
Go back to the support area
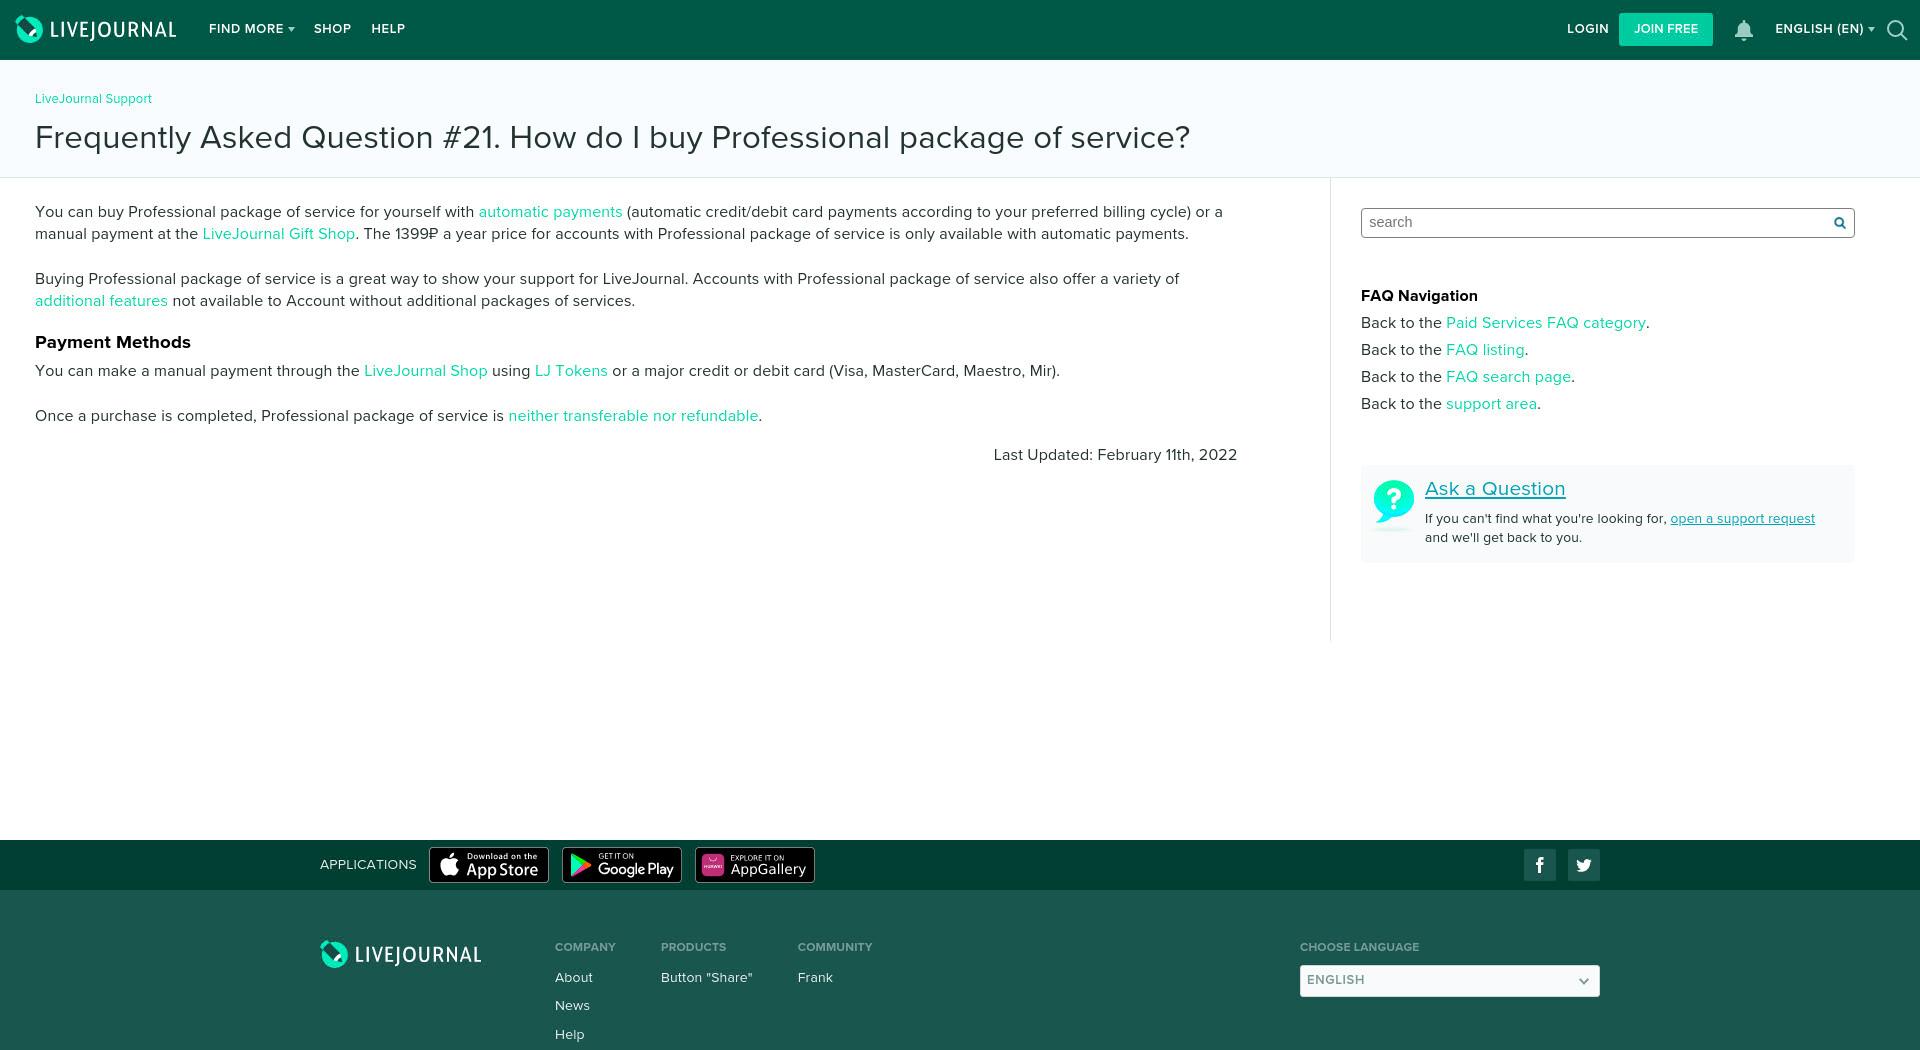point(1491,404)
